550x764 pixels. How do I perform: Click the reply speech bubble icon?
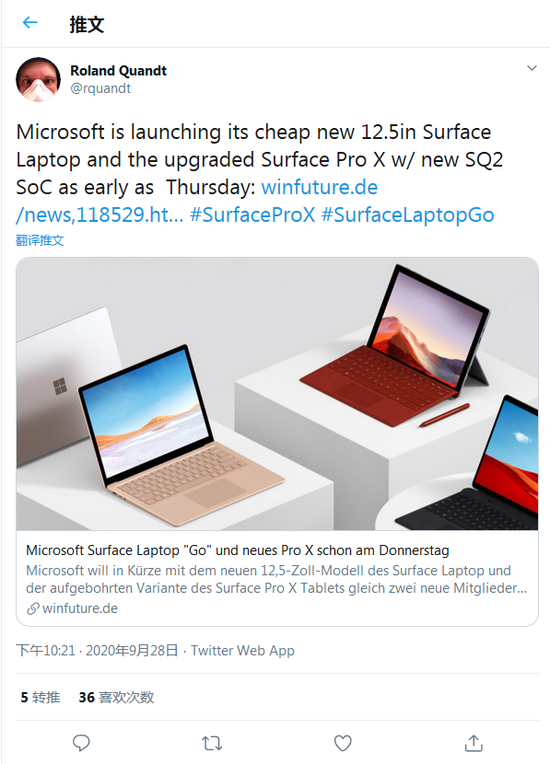click(81, 743)
